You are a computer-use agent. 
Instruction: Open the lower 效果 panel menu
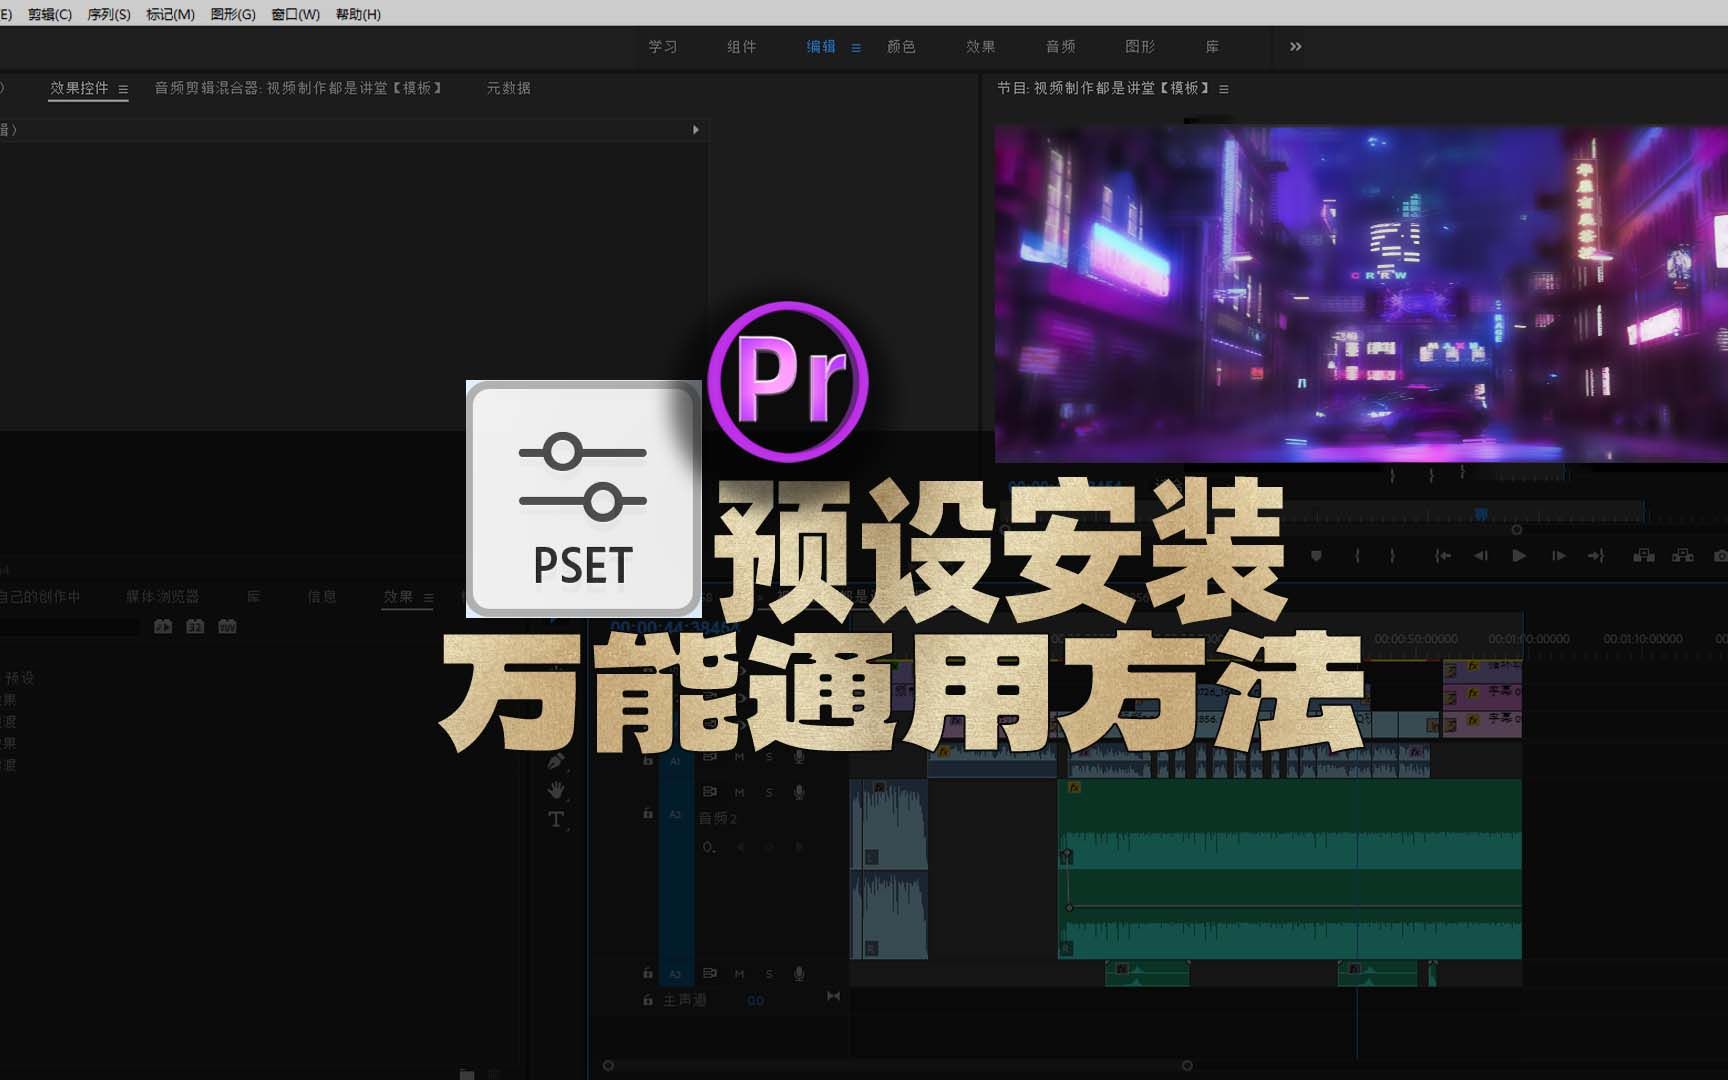[x=428, y=598]
